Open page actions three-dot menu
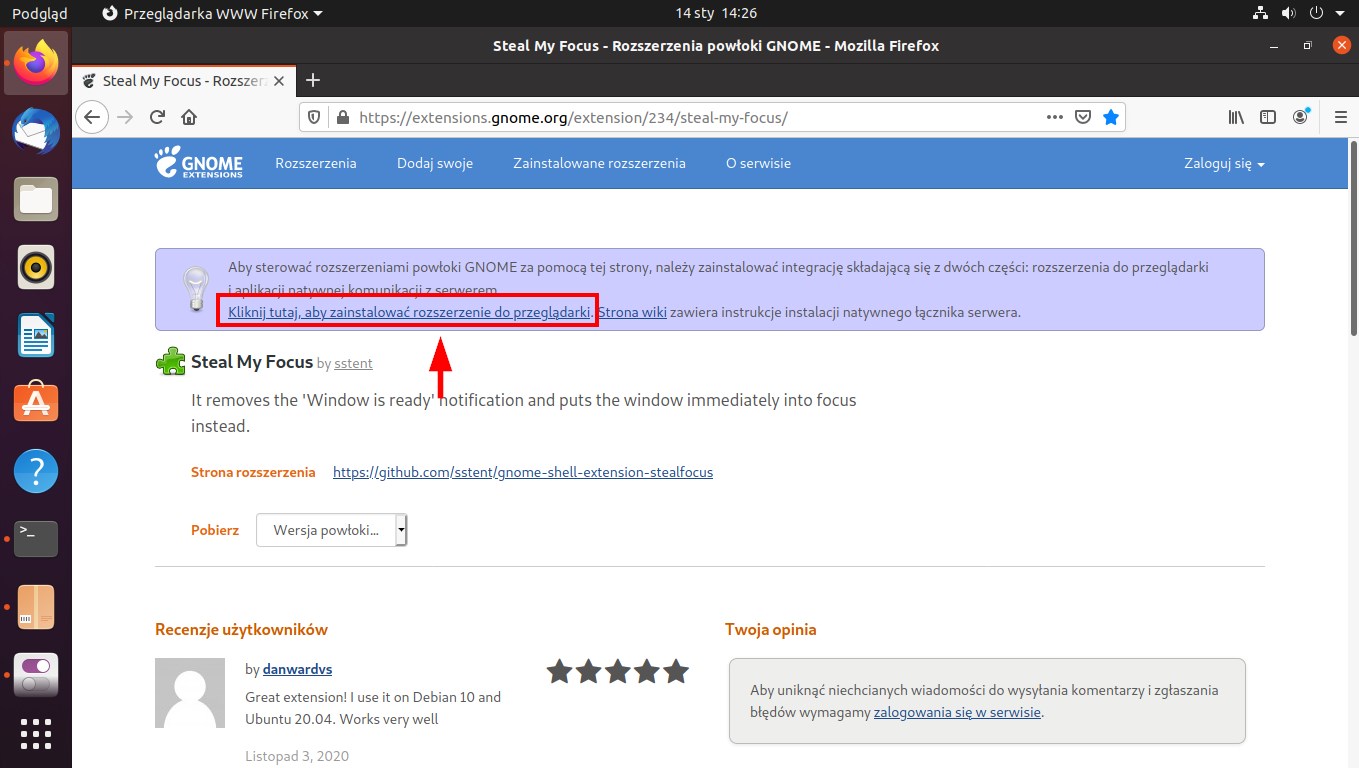 (x=1054, y=117)
